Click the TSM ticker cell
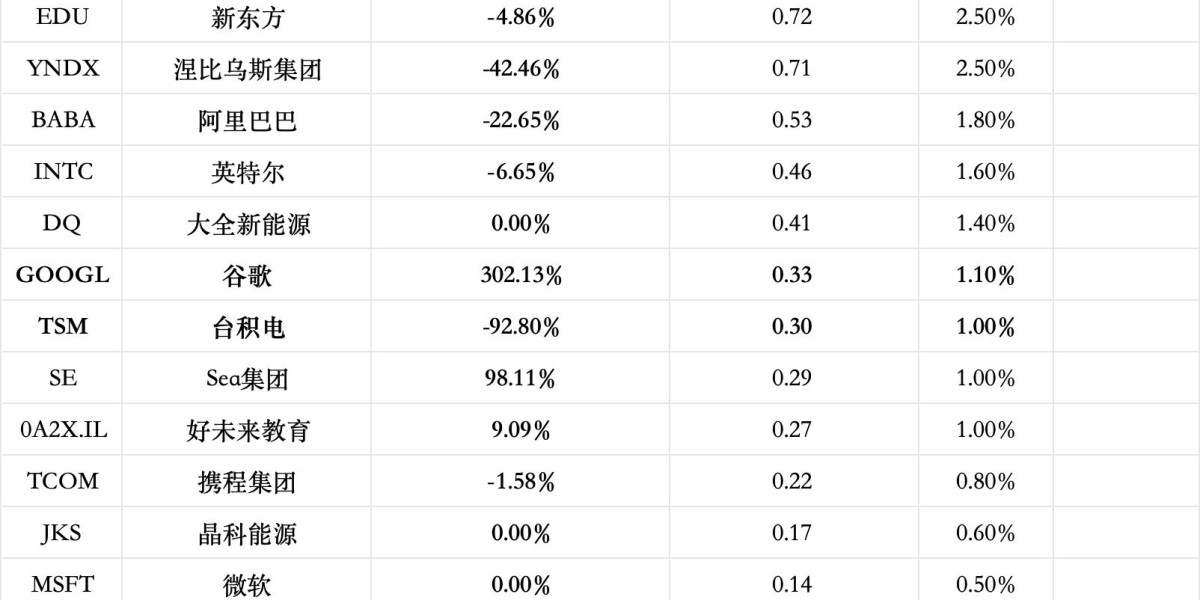Image resolution: width=1200 pixels, height=600 pixels. [62, 326]
